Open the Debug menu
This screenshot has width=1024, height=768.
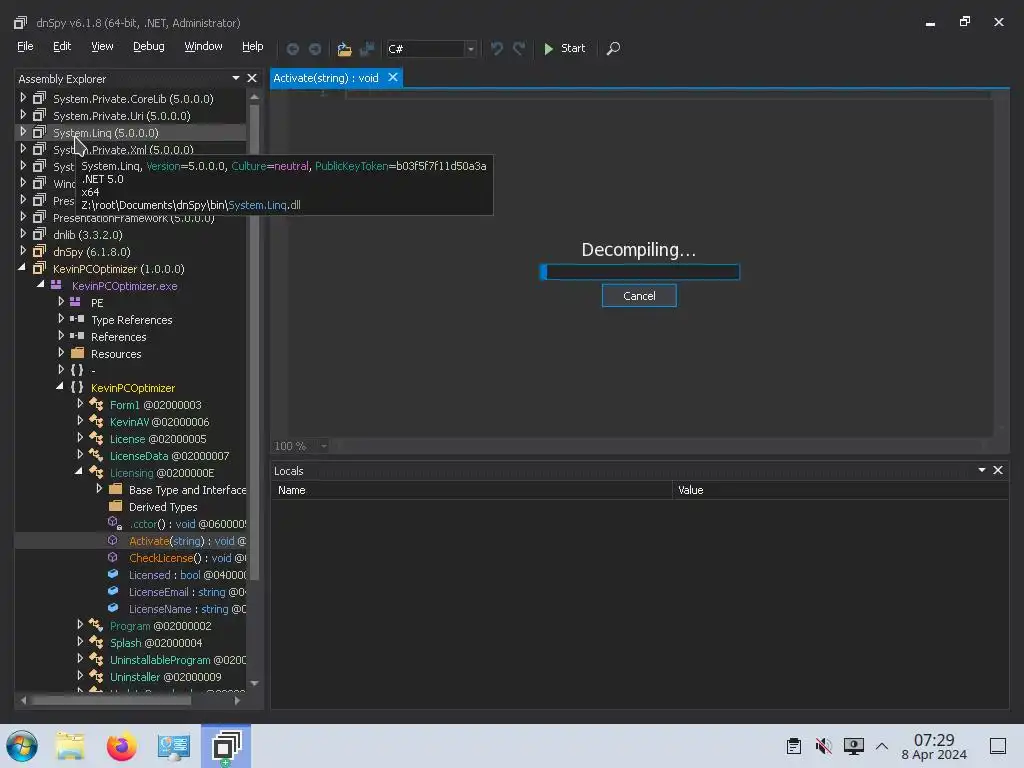click(x=149, y=46)
